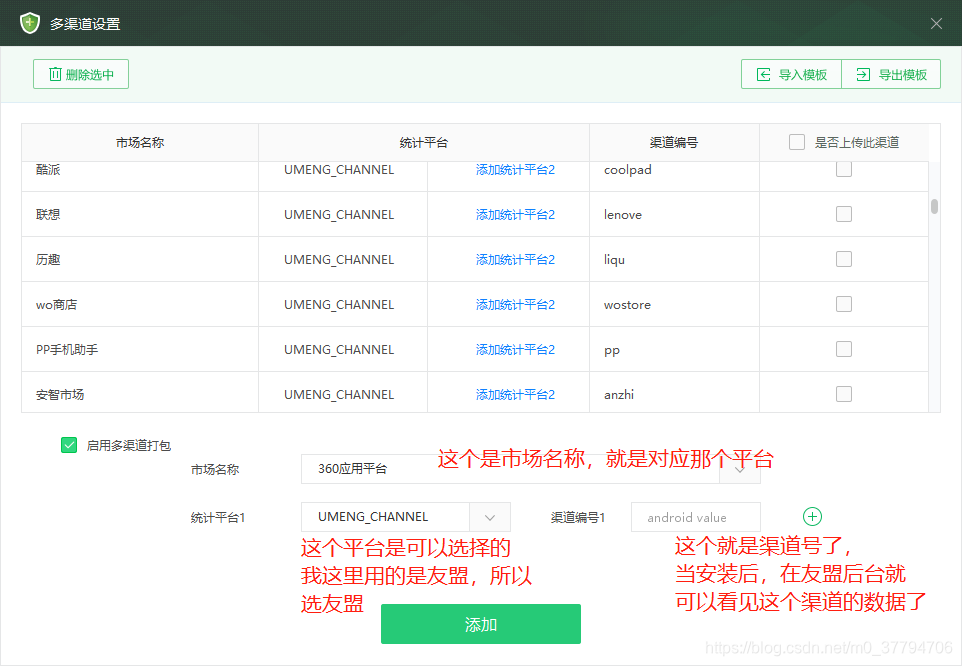Close the 多渠道设置 dialog
Viewport: 962px width, 666px height.
tap(936, 23)
